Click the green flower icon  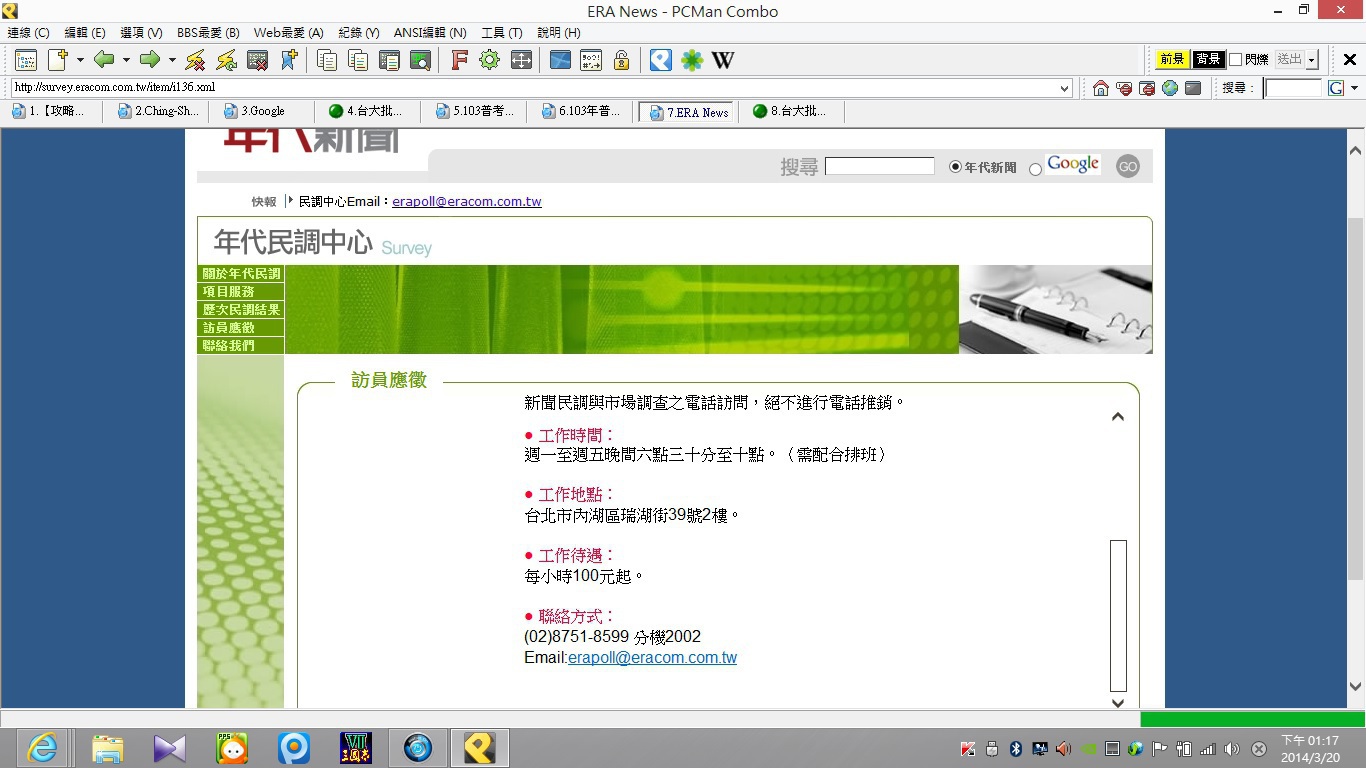pos(692,60)
